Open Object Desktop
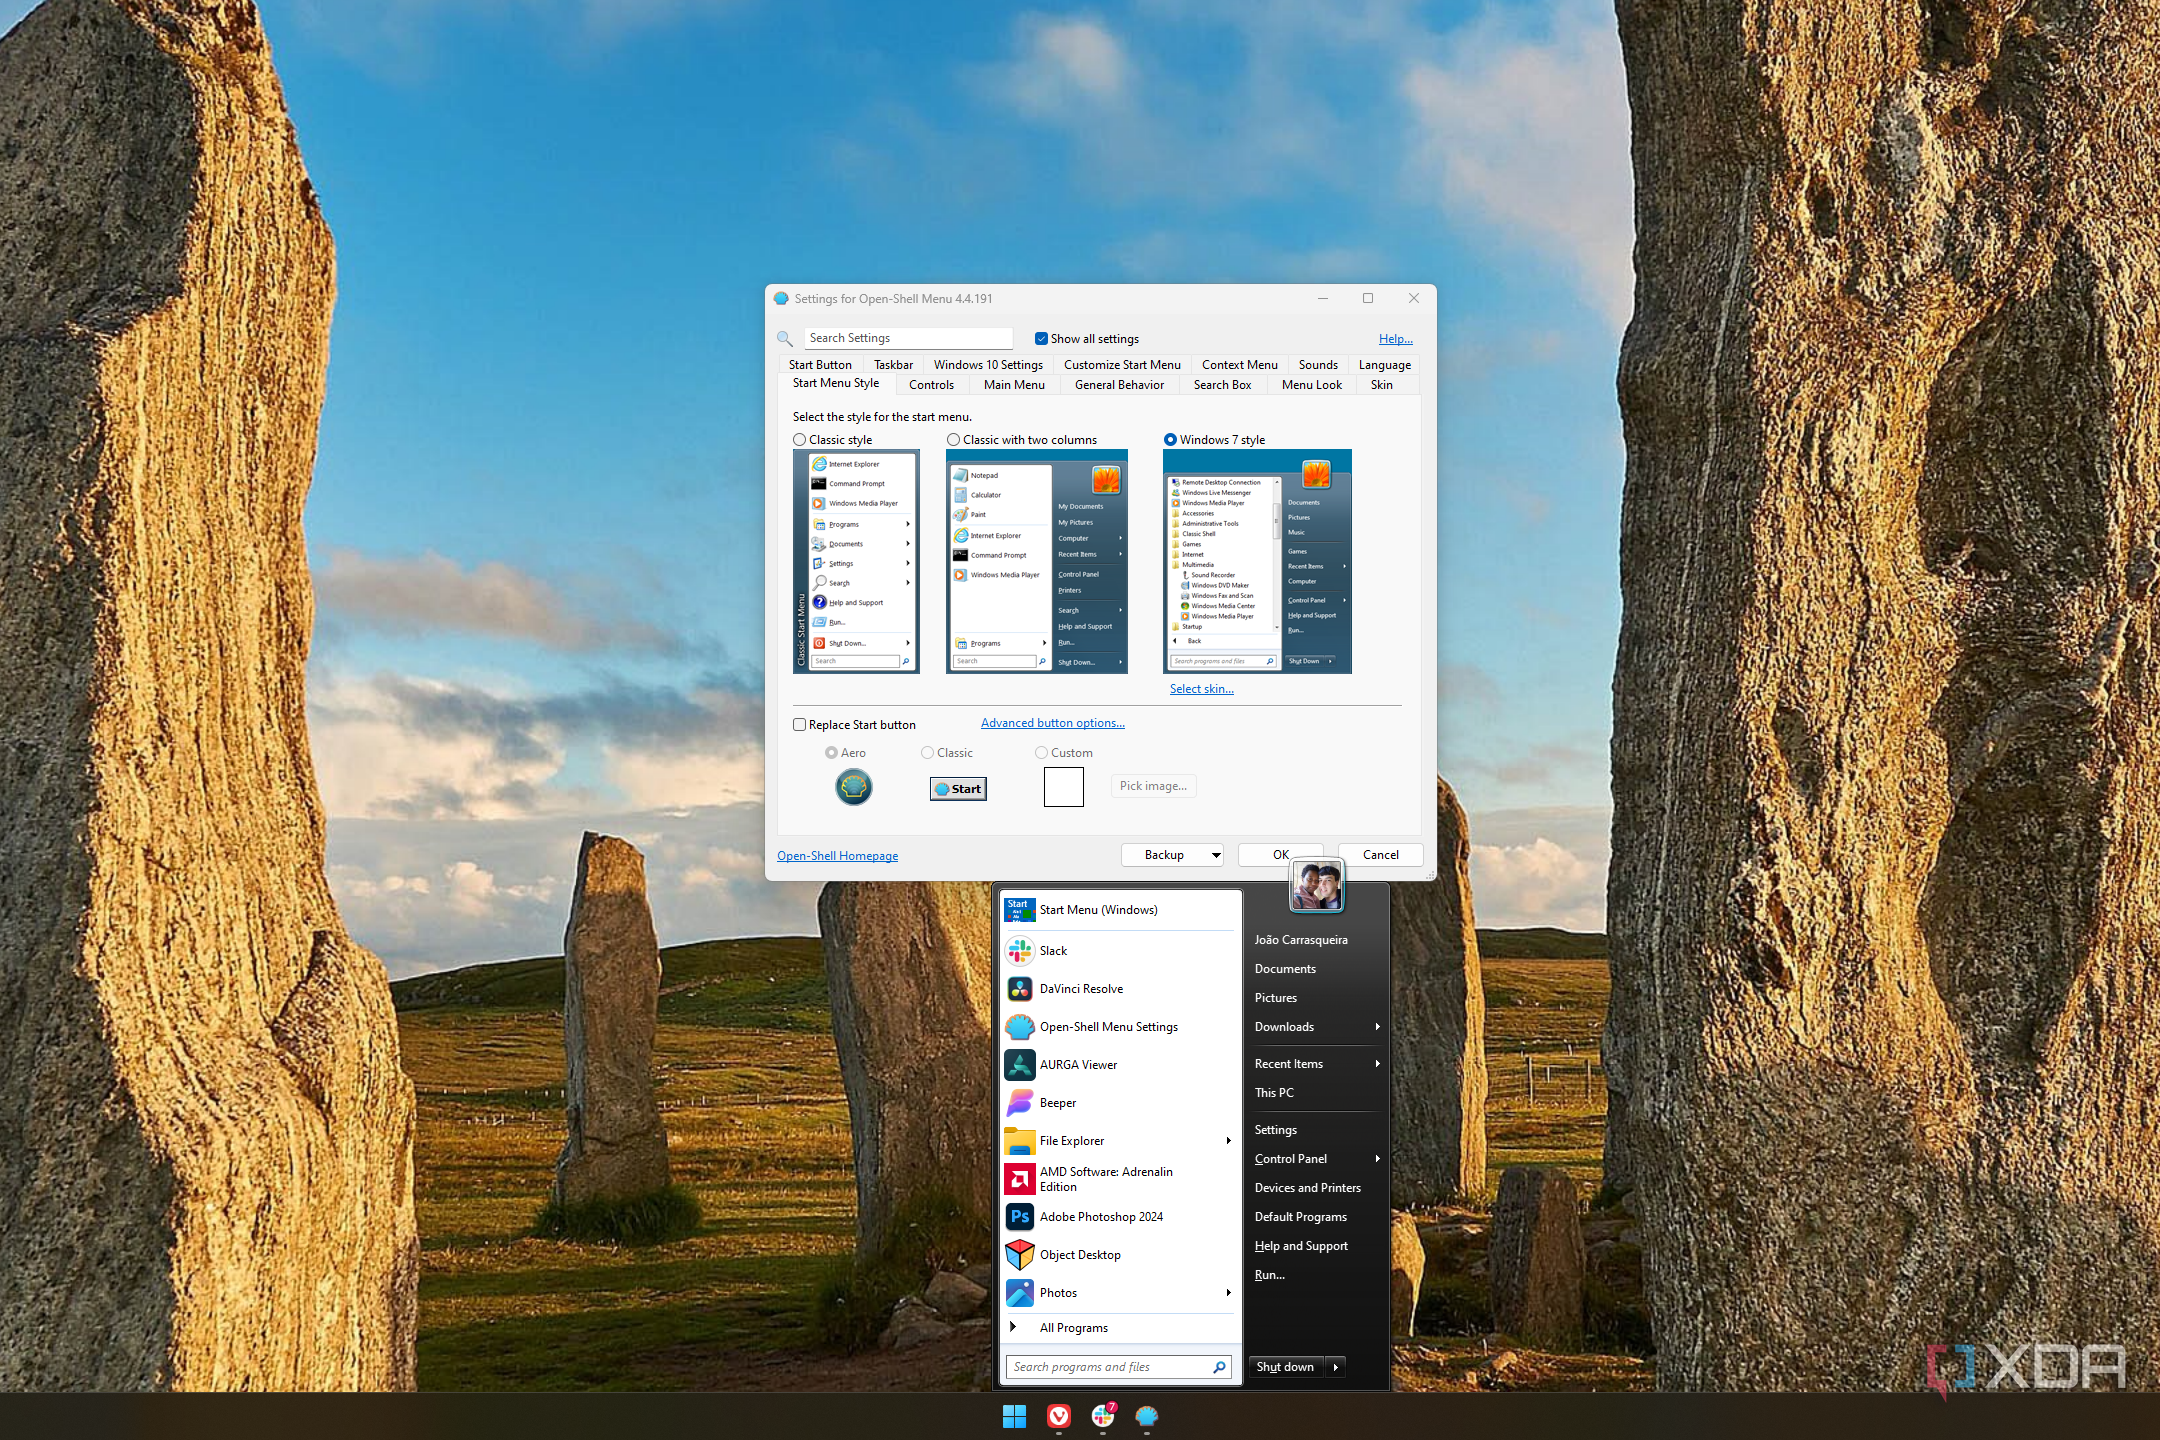Viewport: 2160px width, 1440px height. point(1078,1254)
